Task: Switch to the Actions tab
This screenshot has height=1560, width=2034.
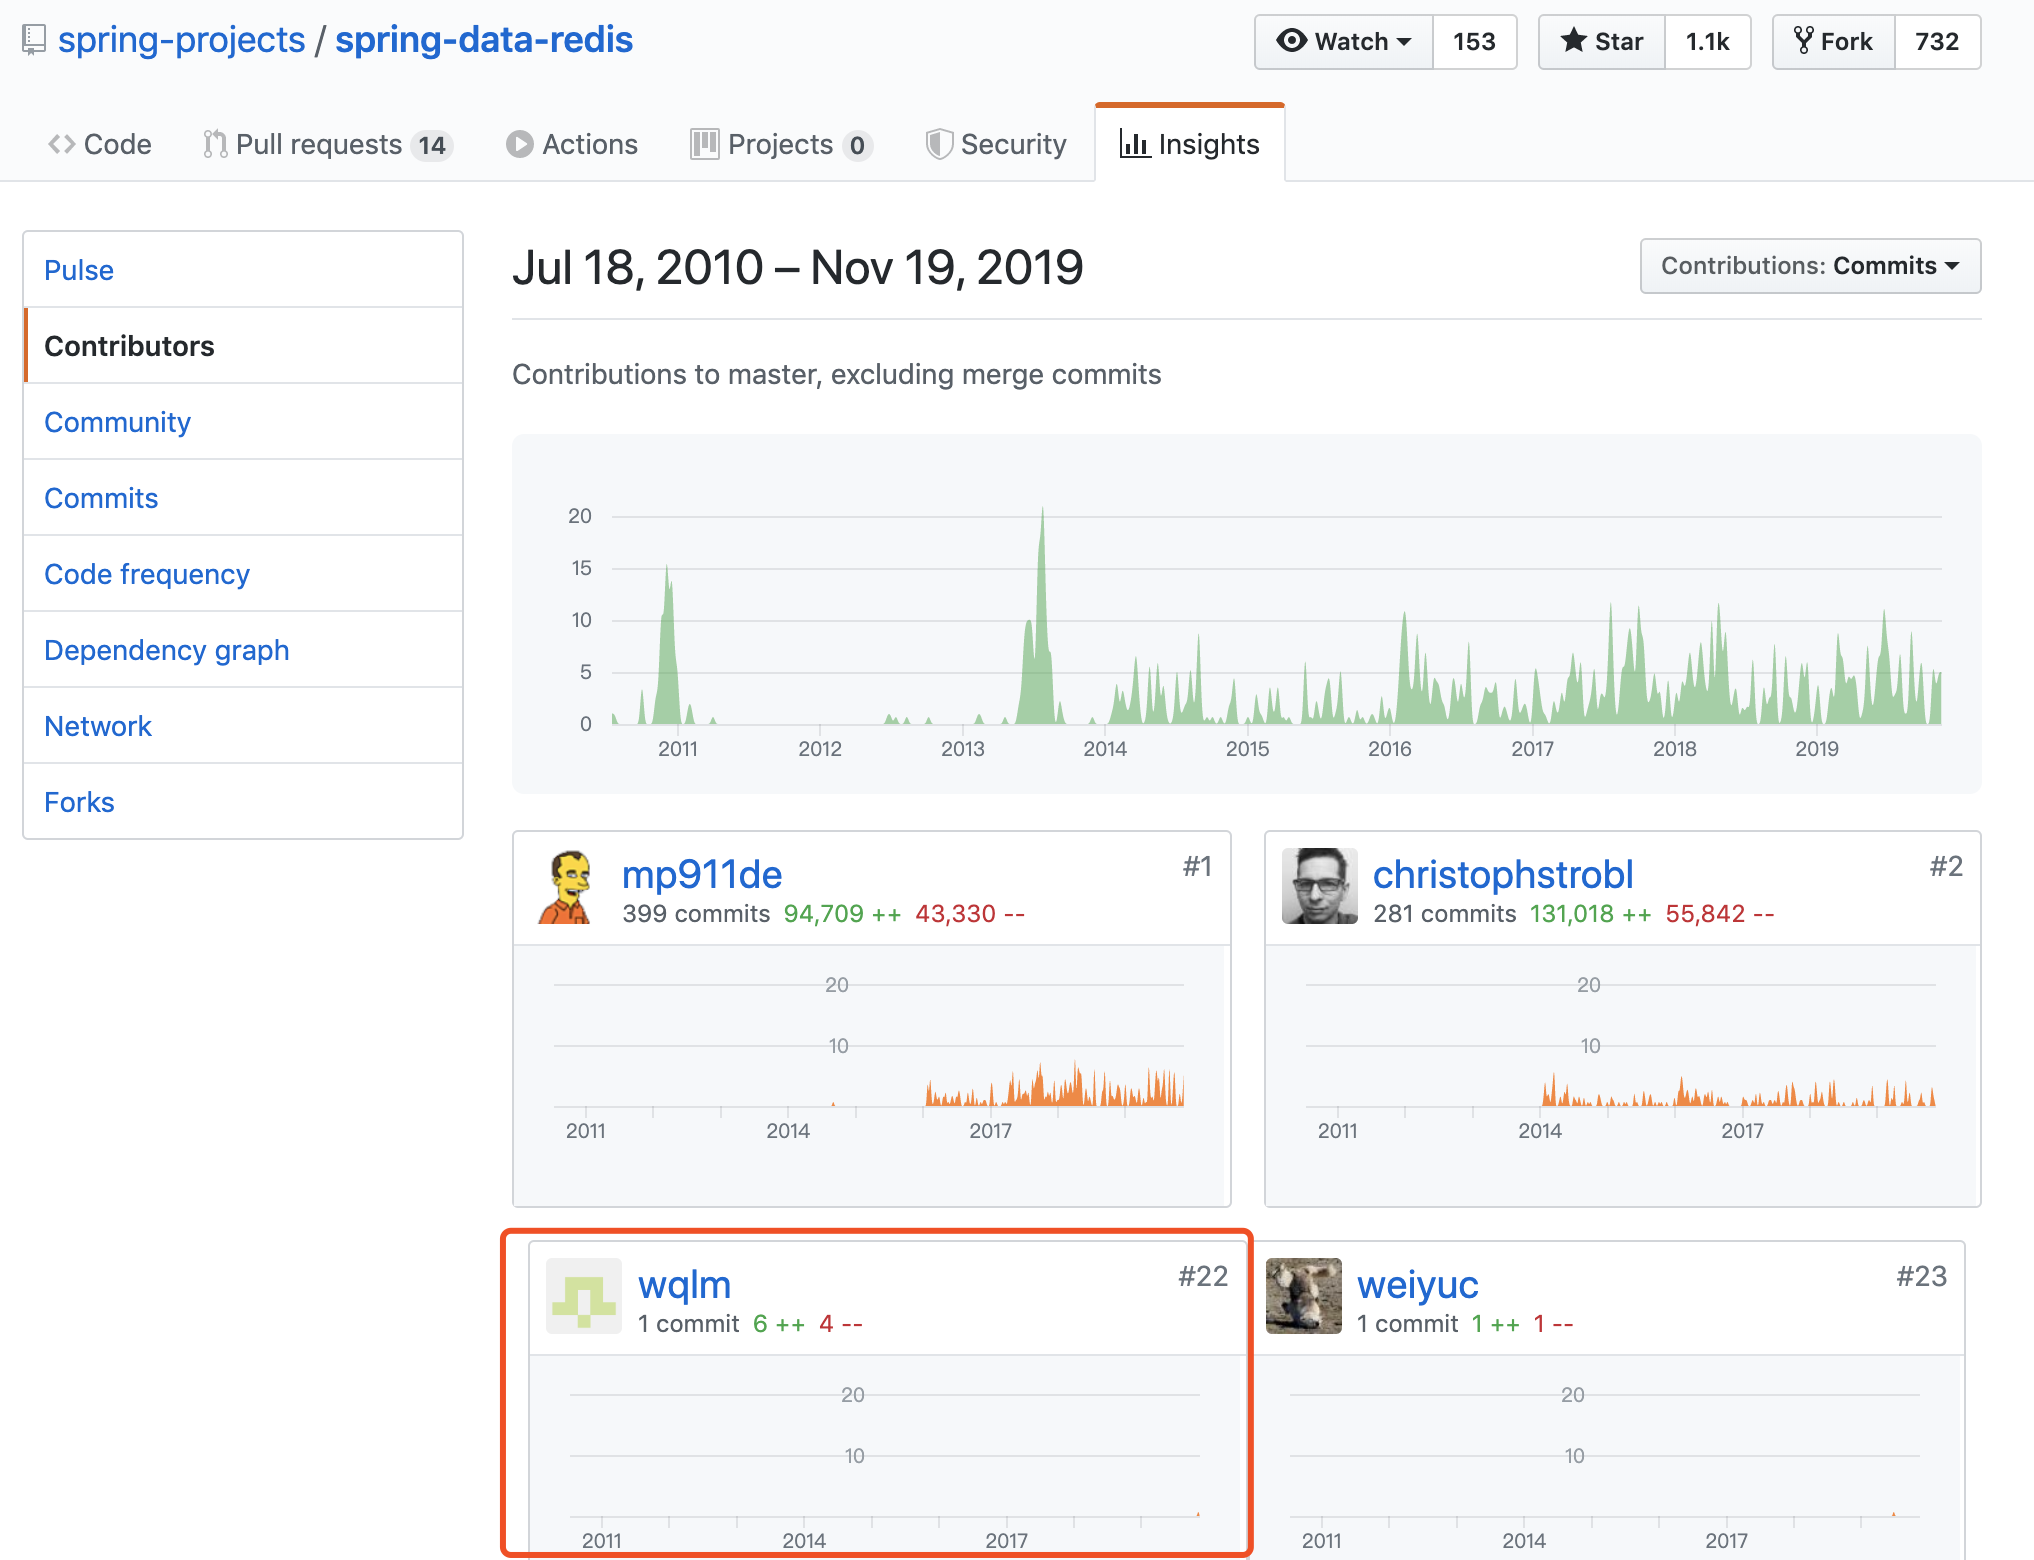Action: tap(572, 145)
